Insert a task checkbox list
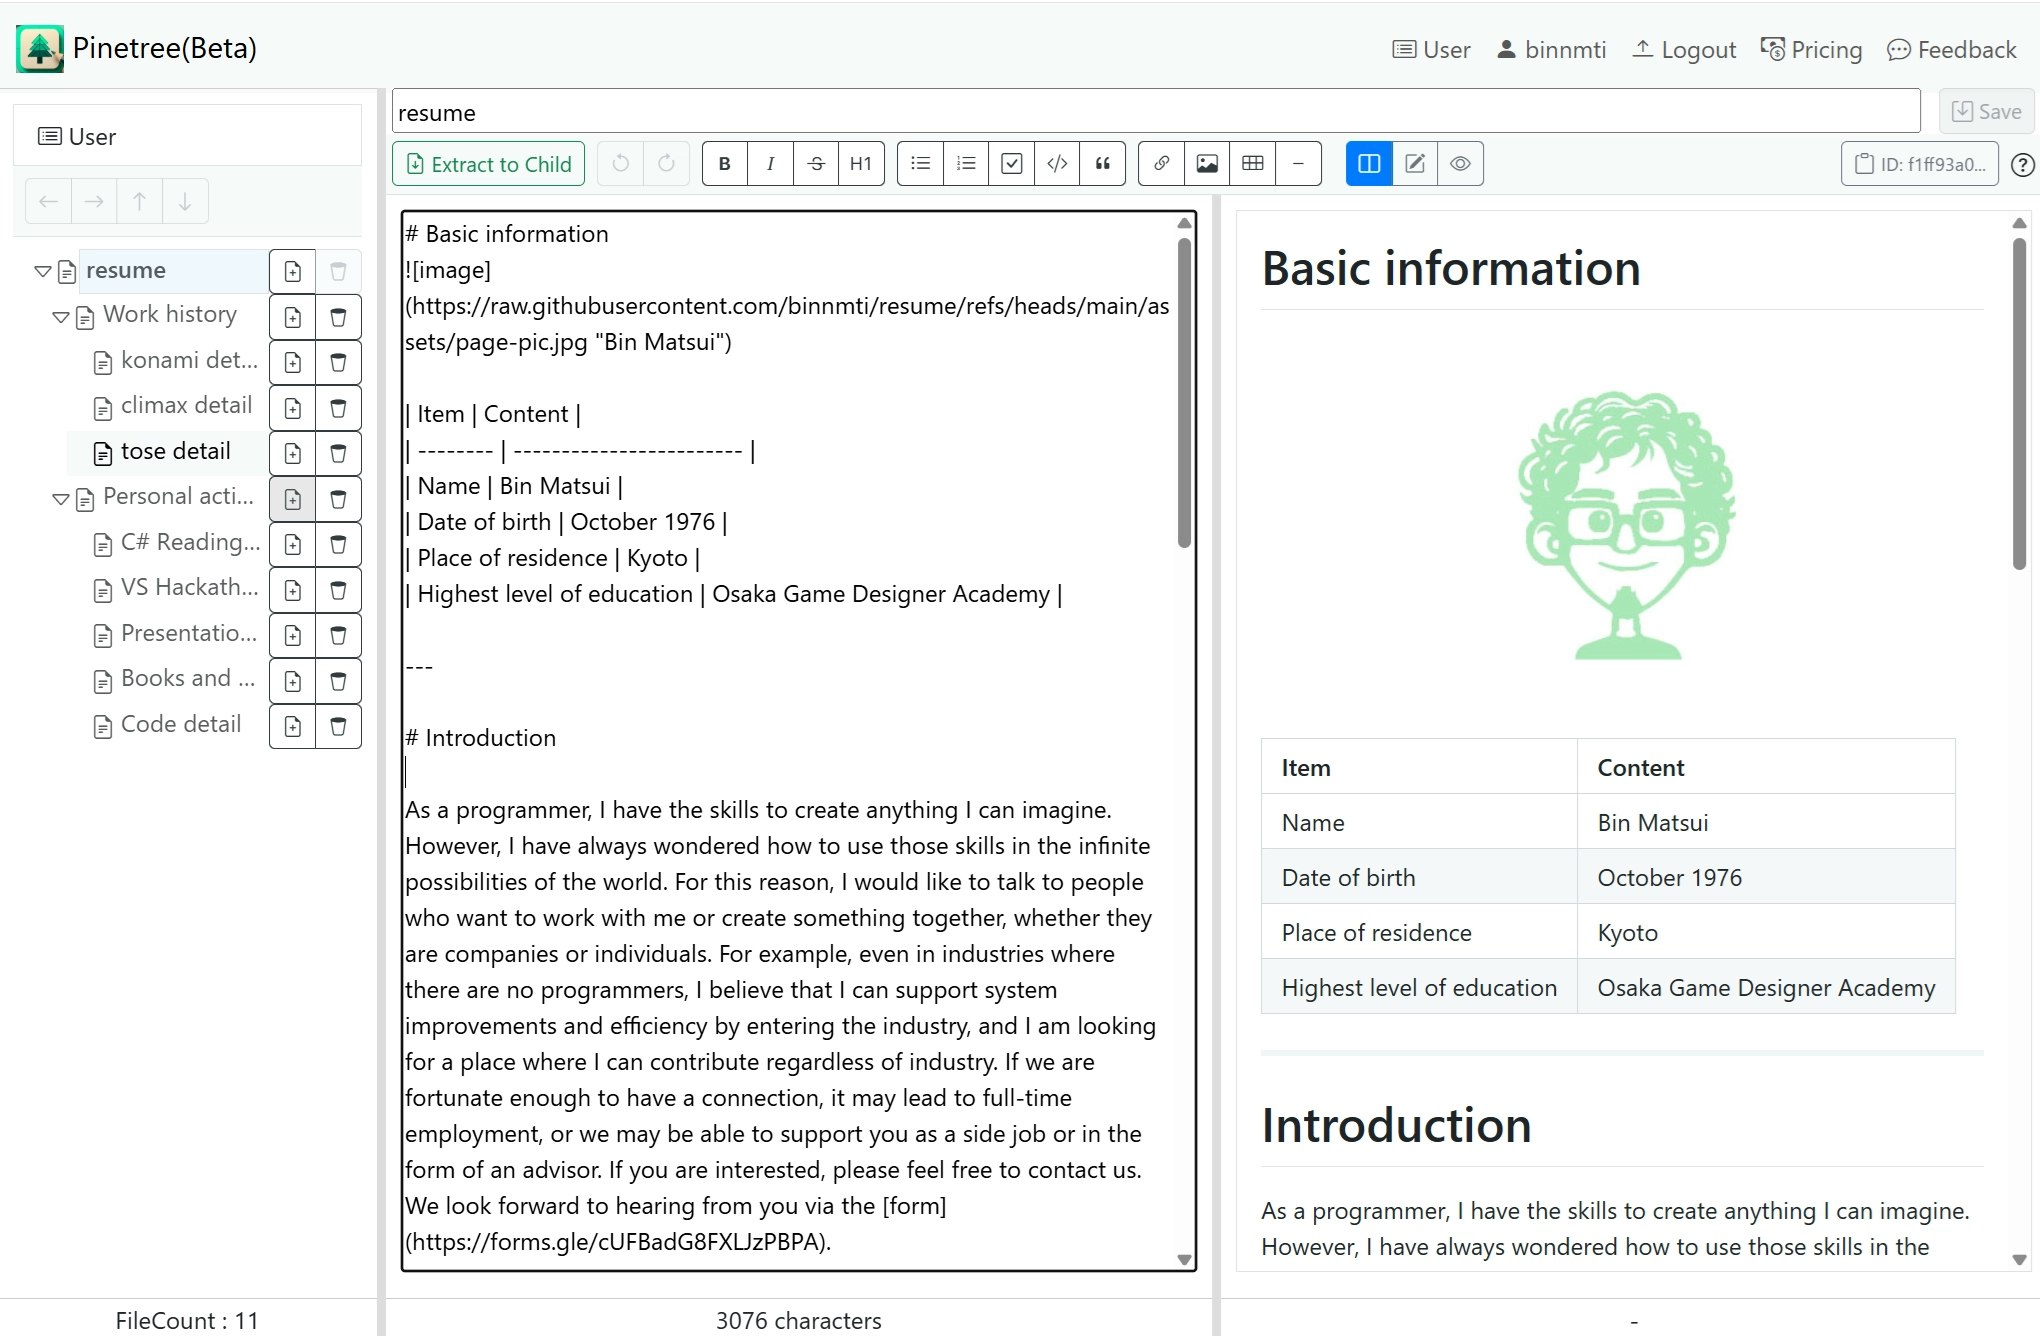 click(x=1010, y=163)
